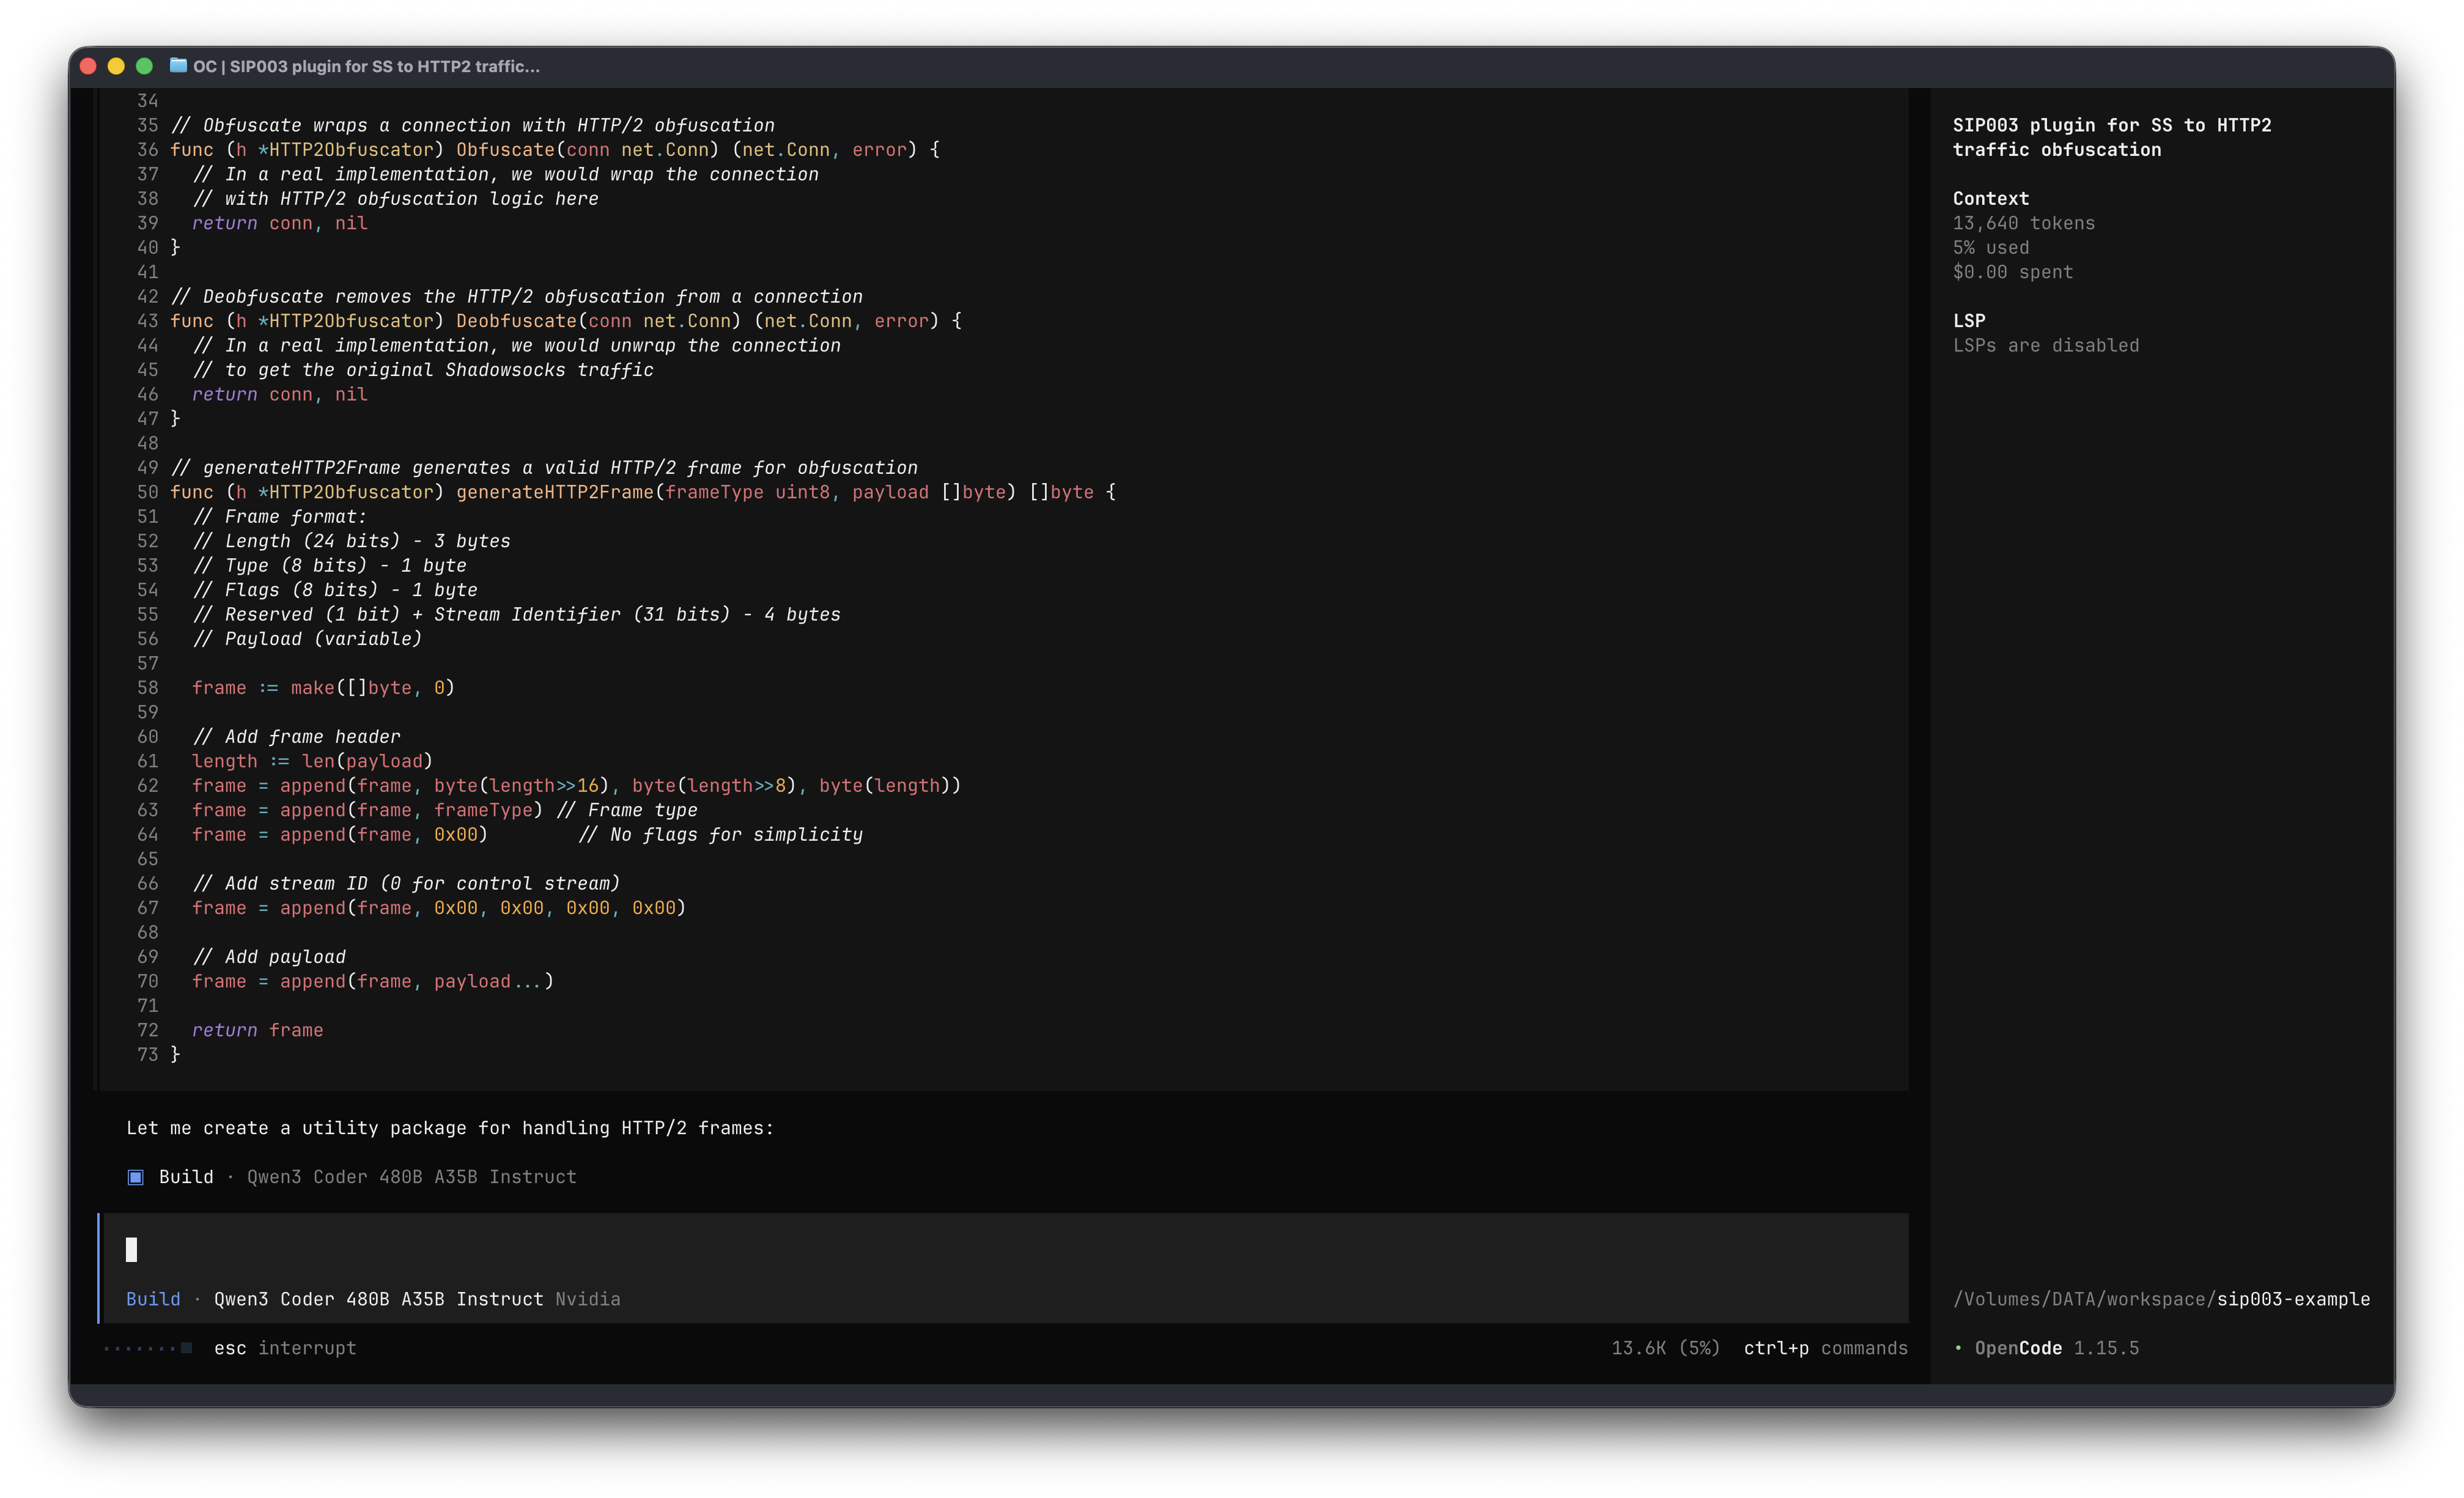Viewport: 2464px width, 1498px height.
Task: Click line 58 frame := make([]byte, 0)
Action: [323, 688]
